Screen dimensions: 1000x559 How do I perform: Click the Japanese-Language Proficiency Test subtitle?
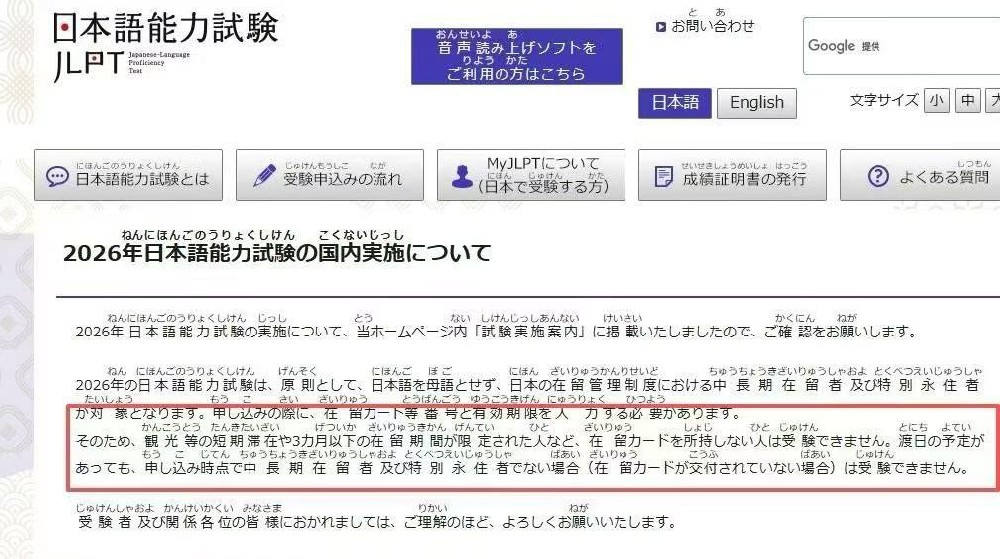click(159, 62)
